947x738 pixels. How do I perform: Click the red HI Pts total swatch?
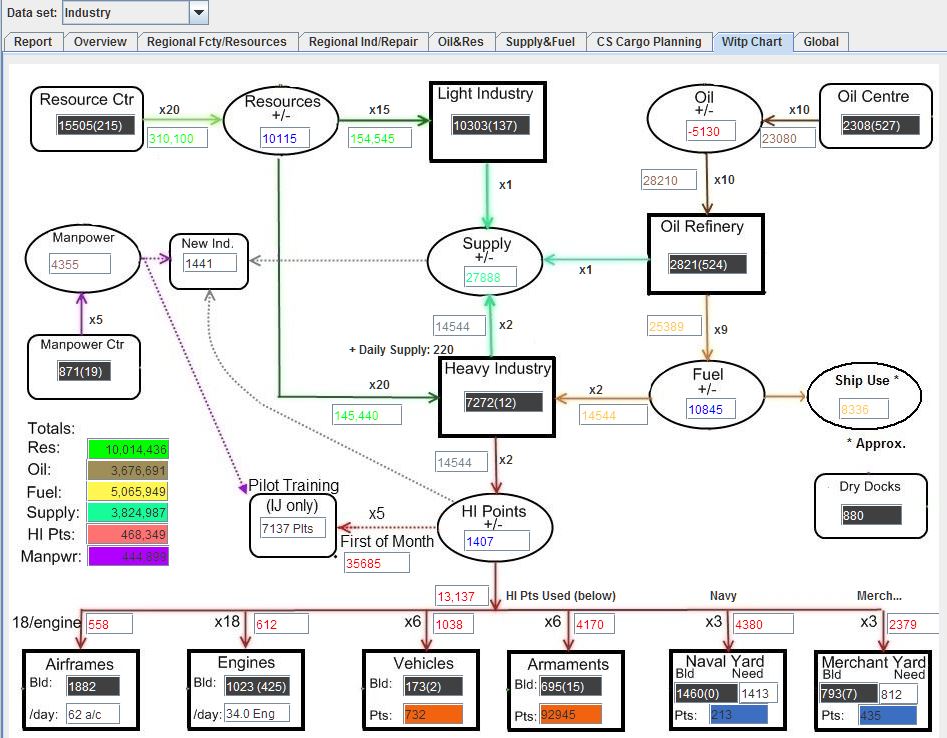point(128,534)
